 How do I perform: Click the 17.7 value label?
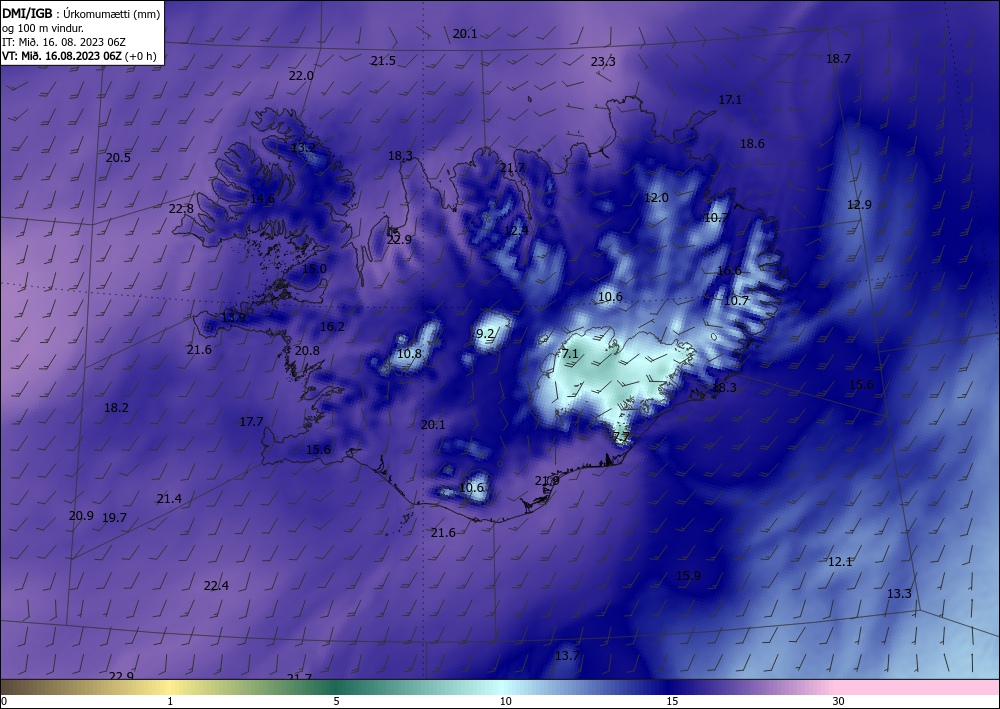(x=251, y=421)
